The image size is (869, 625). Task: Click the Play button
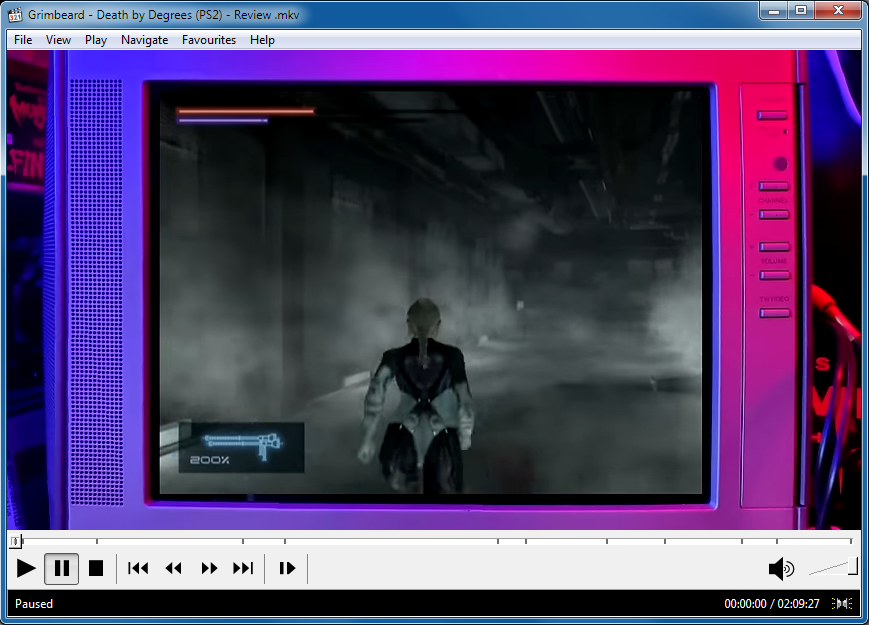point(26,568)
